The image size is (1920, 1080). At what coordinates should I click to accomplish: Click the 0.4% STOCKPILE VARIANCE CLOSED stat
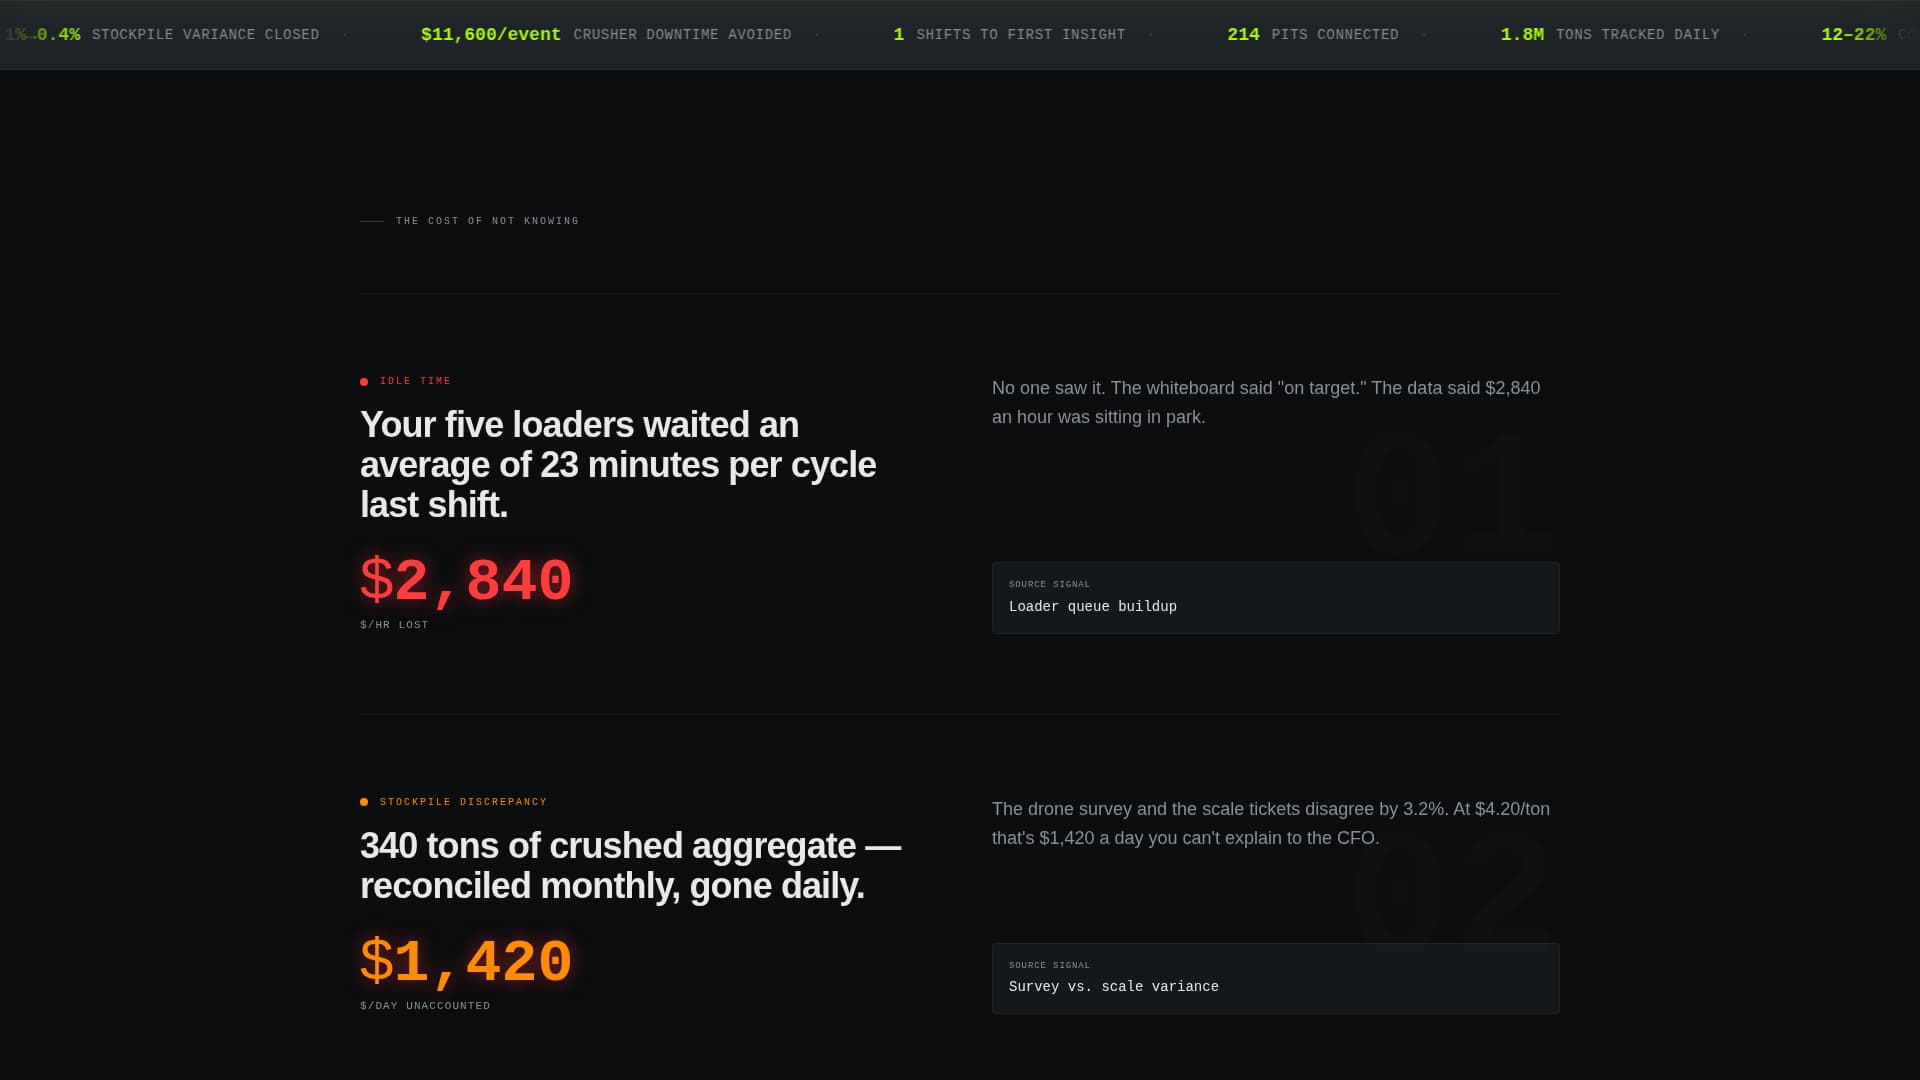click(x=178, y=34)
